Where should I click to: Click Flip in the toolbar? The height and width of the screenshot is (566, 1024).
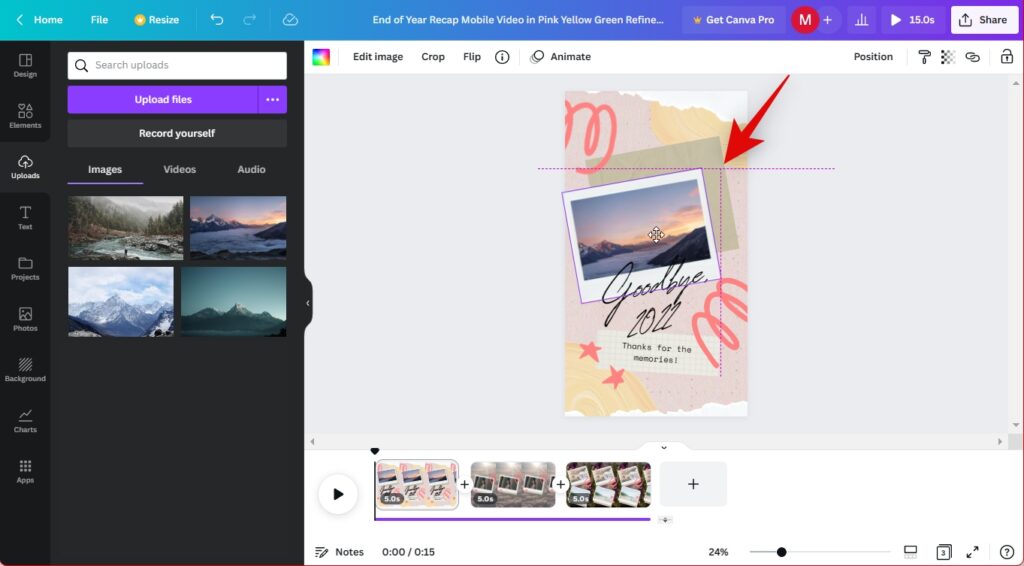pos(472,57)
